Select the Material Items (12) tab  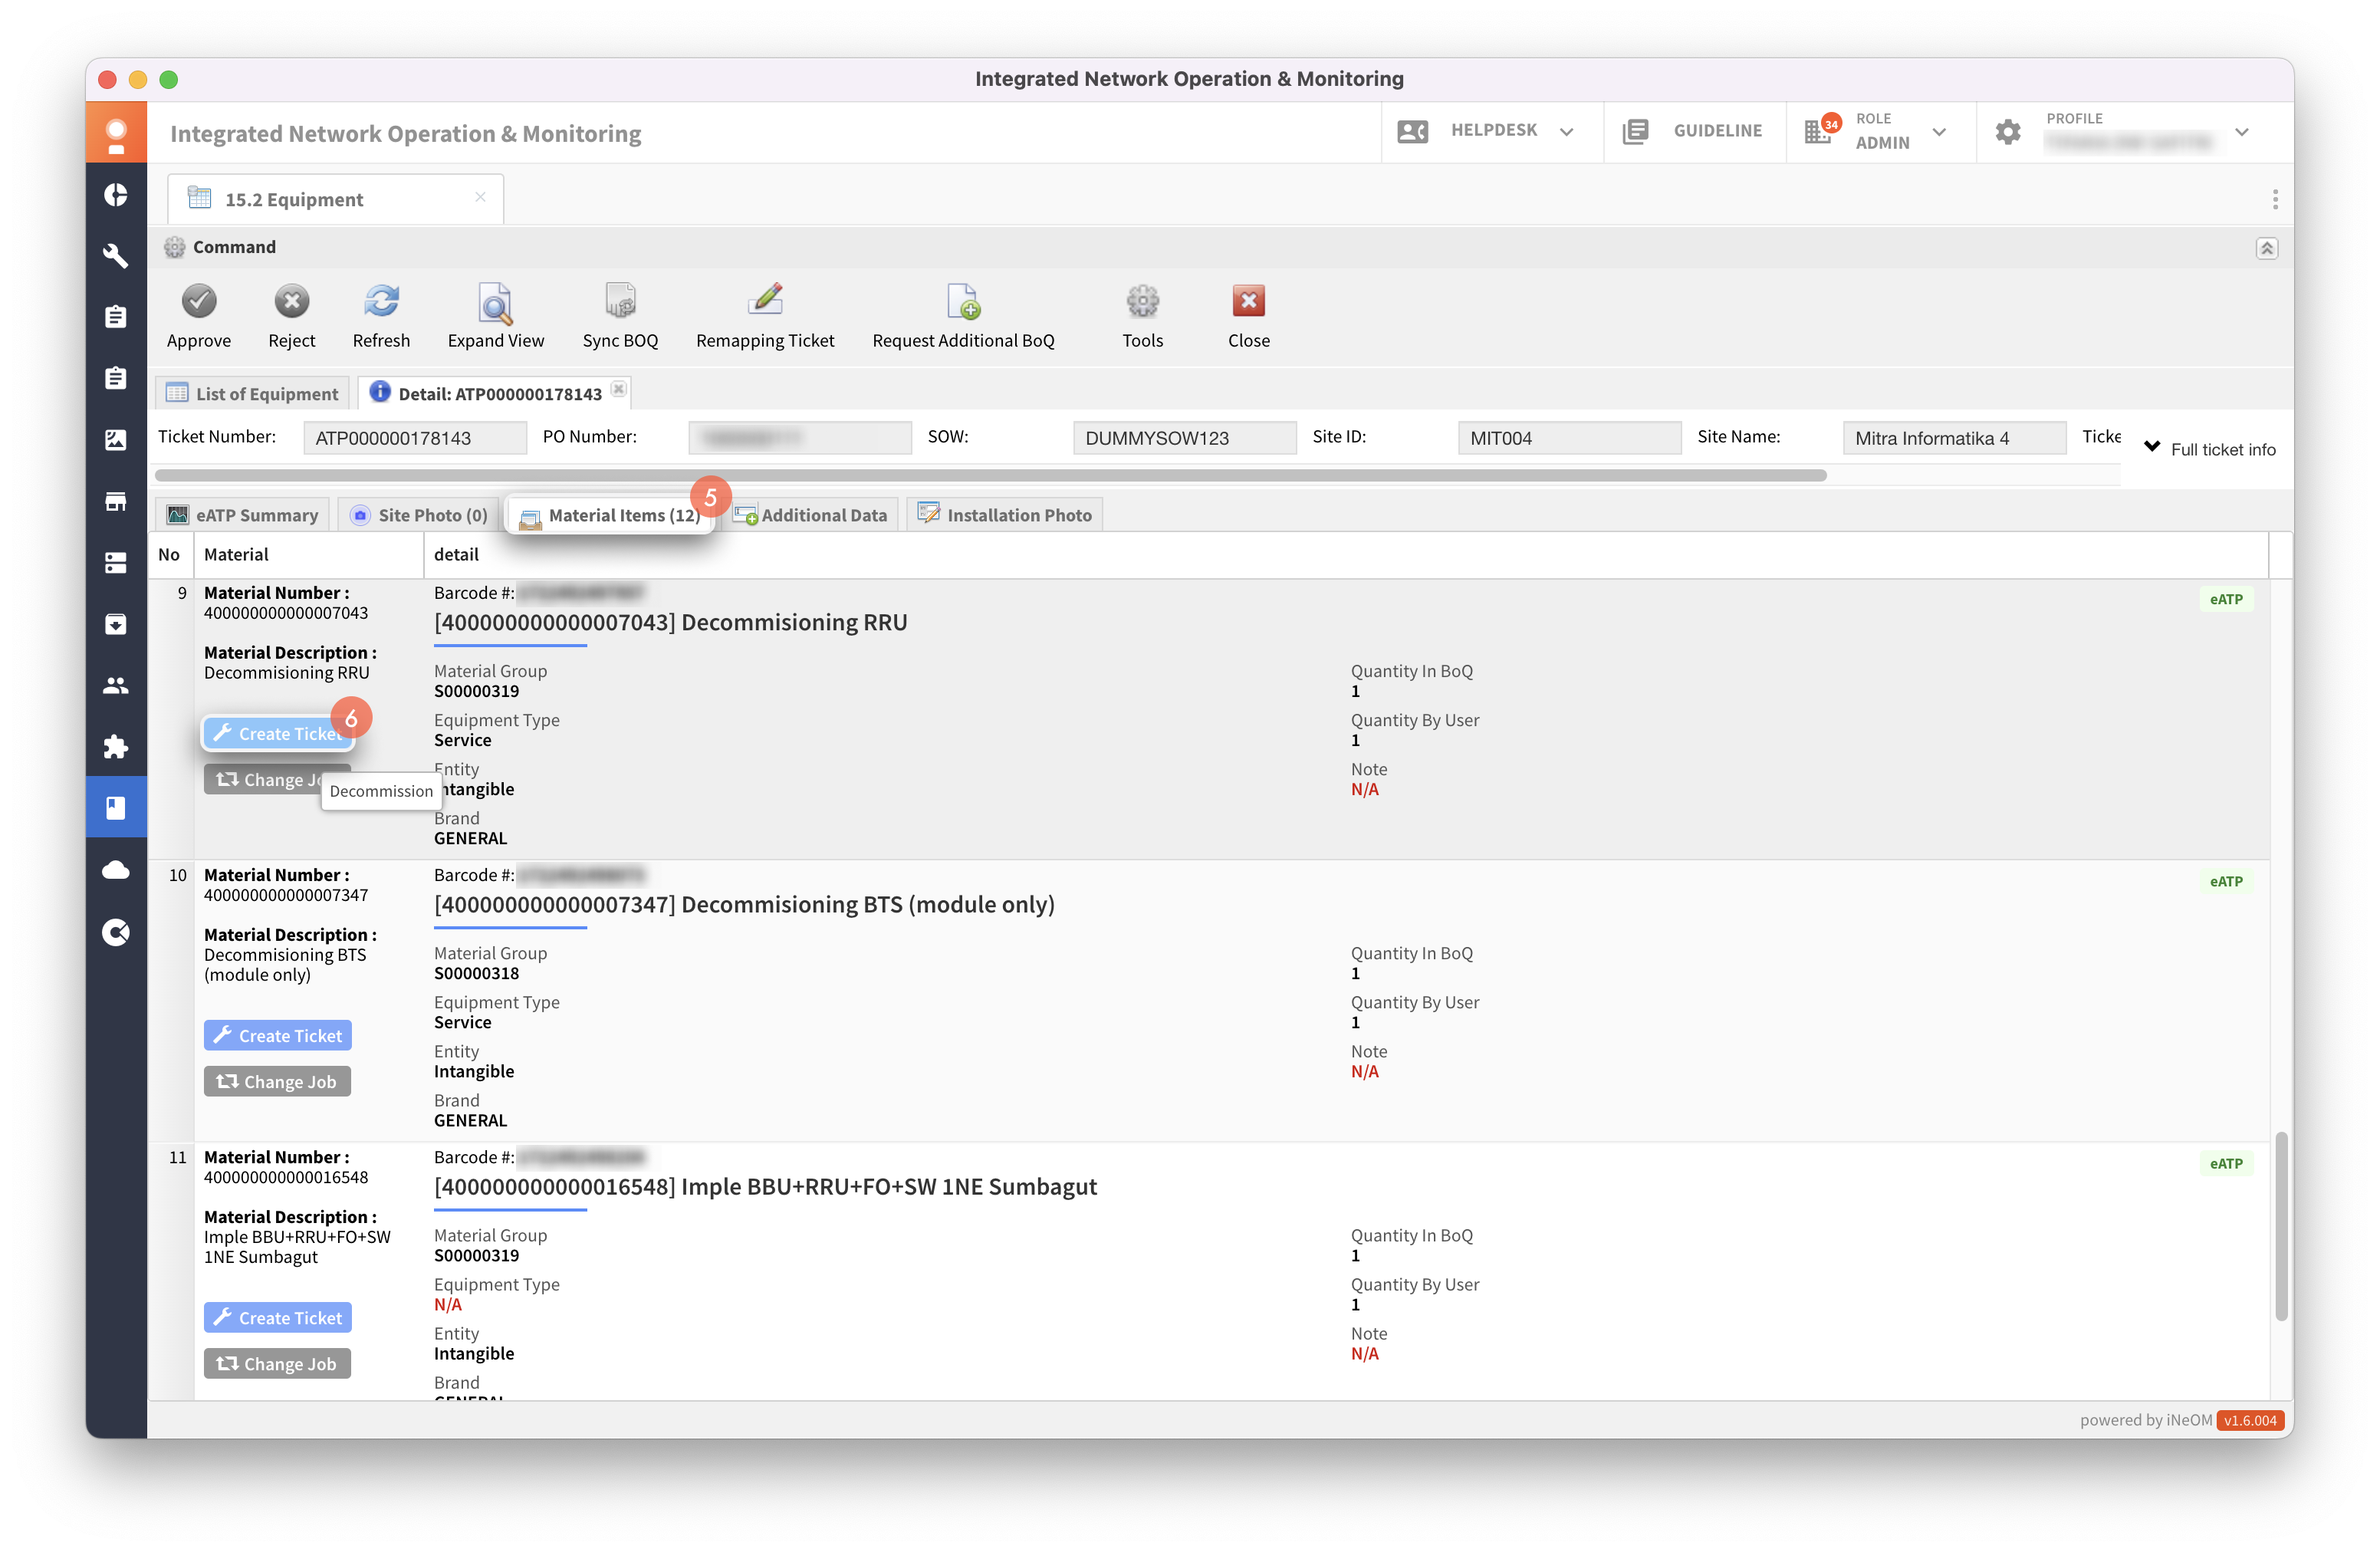click(x=610, y=515)
